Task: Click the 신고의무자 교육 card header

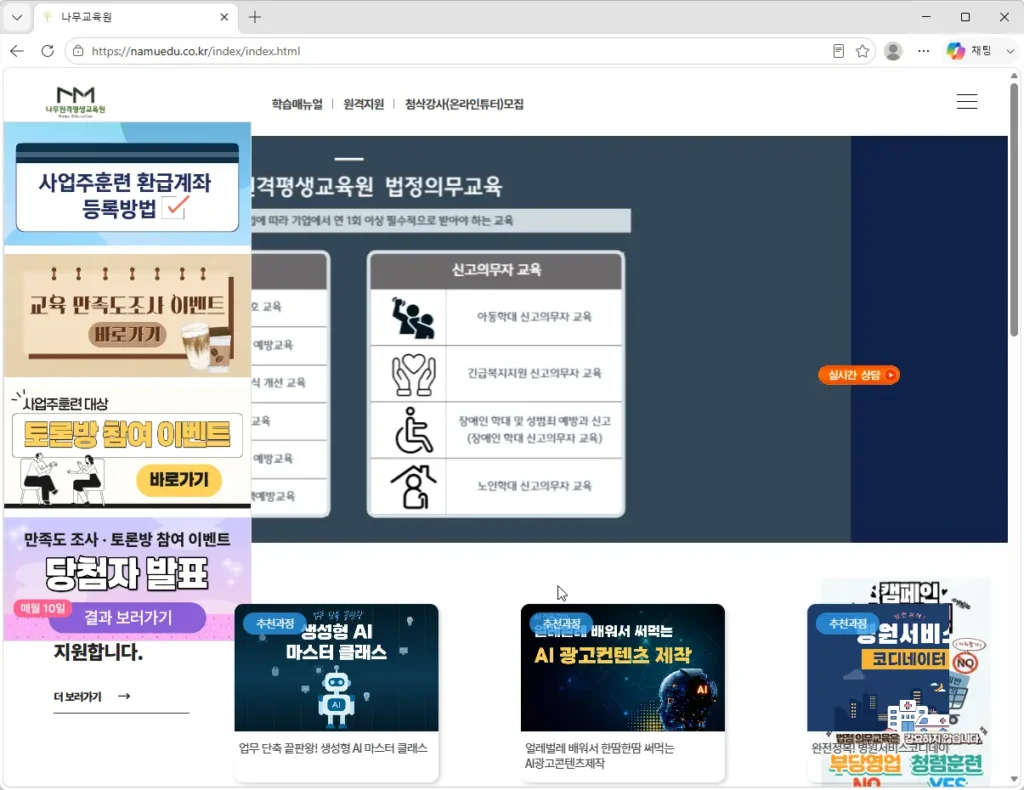Action: [x=496, y=270]
